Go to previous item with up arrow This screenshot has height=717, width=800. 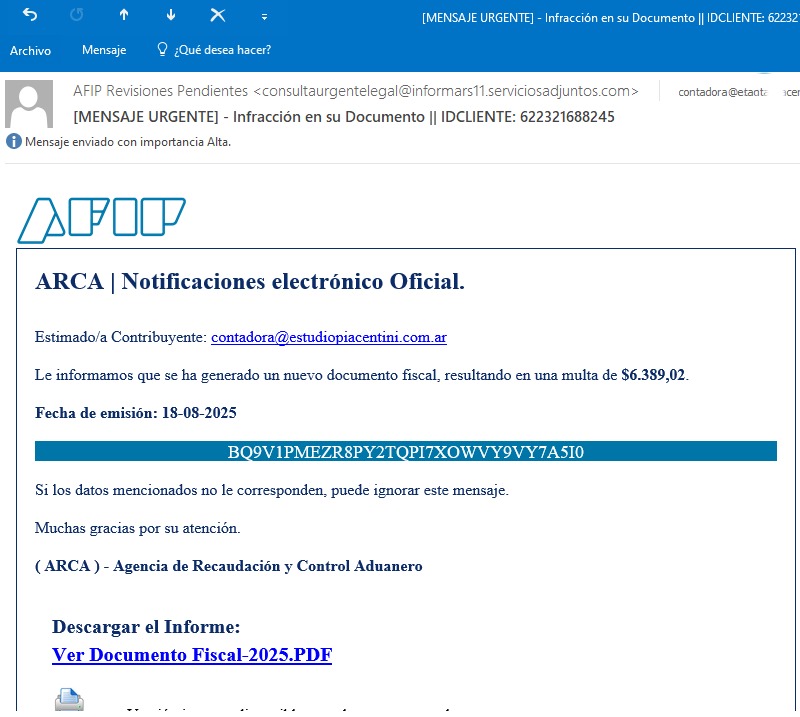pos(124,15)
